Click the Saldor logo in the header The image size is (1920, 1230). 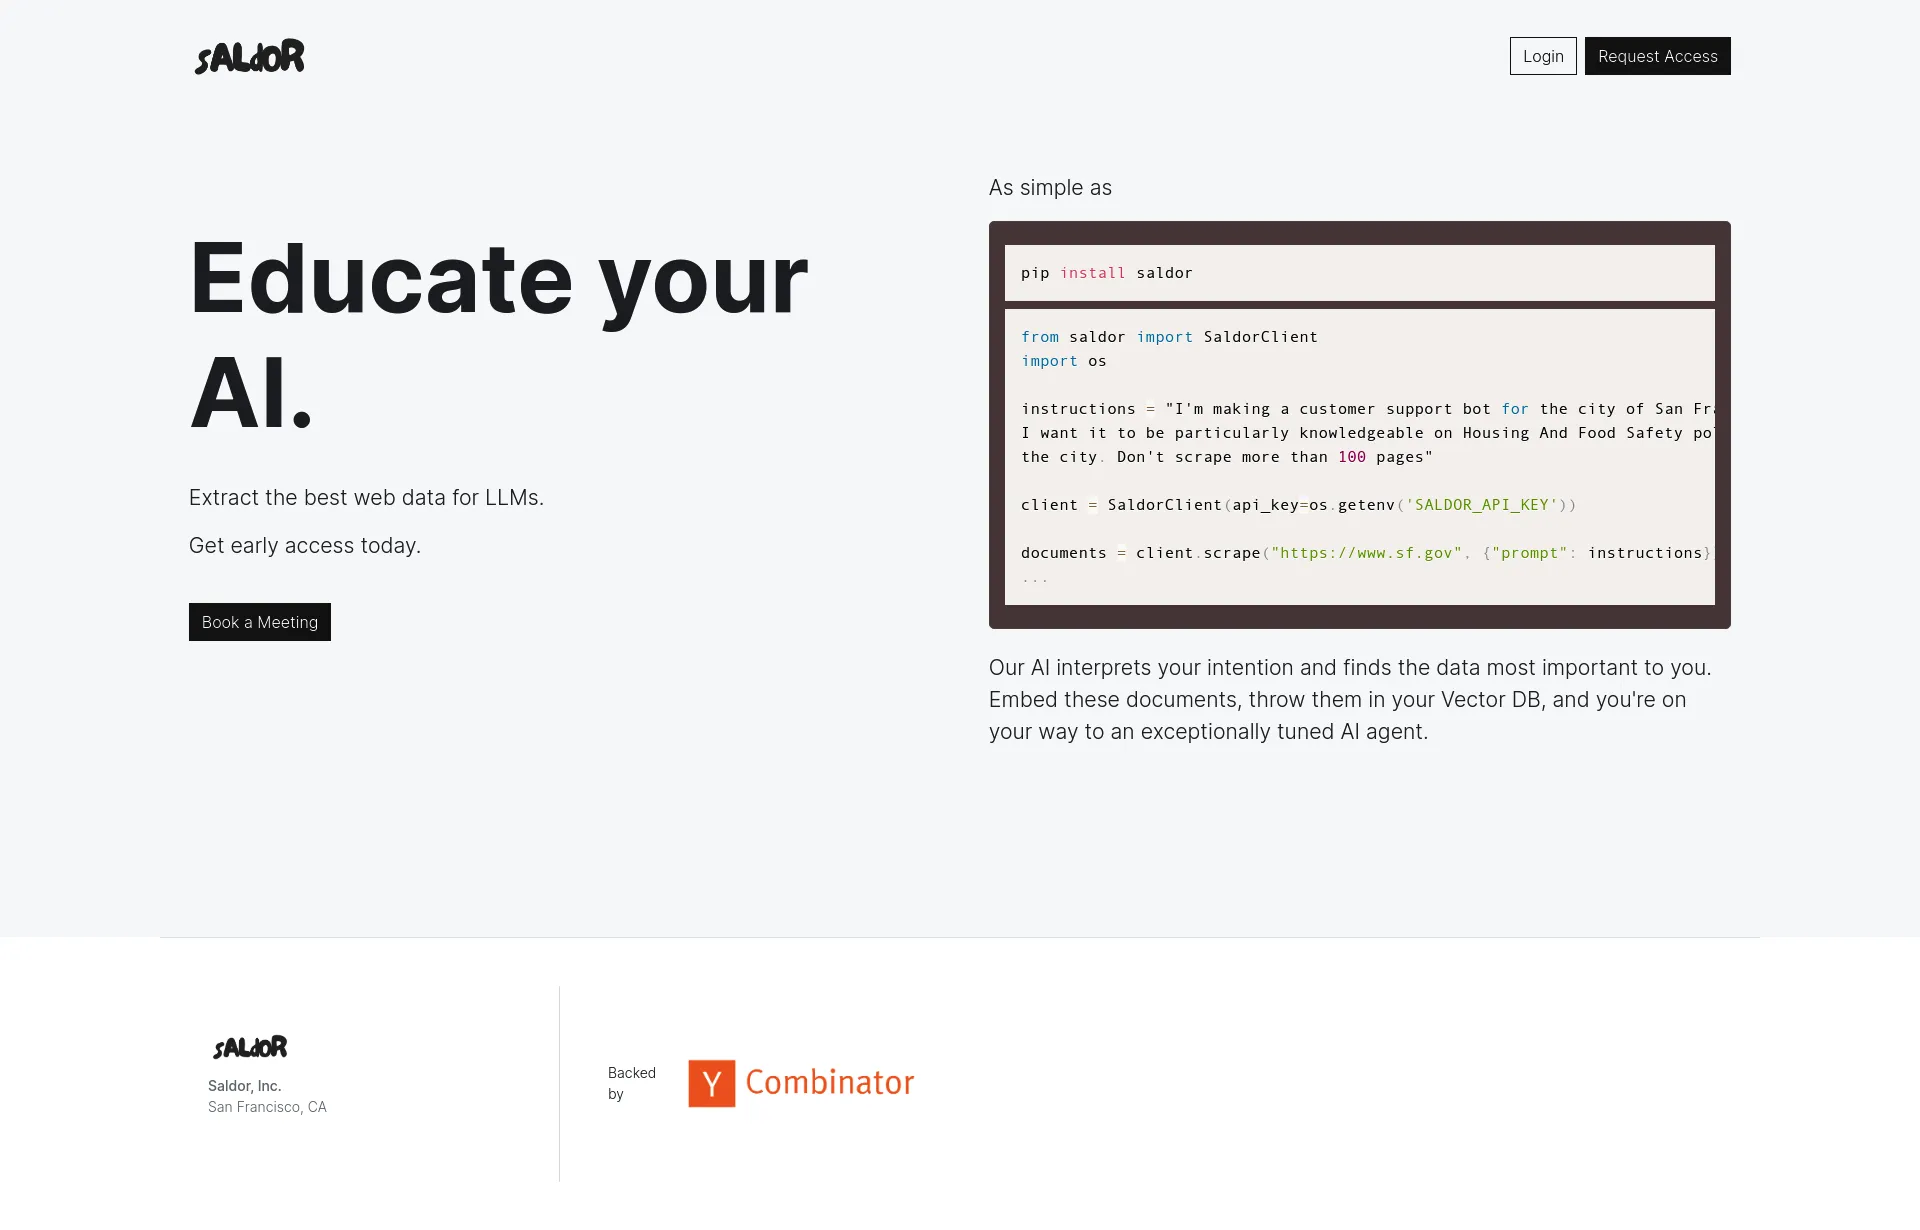pyautogui.click(x=249, y=57)
